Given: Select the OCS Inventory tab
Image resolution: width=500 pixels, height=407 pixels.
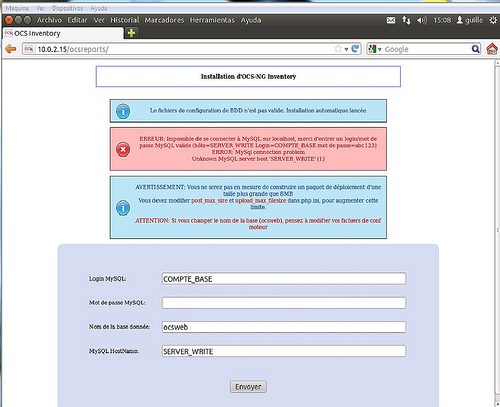Looking at the screenshot, I should pyautogui.click(x=63, y=33).
